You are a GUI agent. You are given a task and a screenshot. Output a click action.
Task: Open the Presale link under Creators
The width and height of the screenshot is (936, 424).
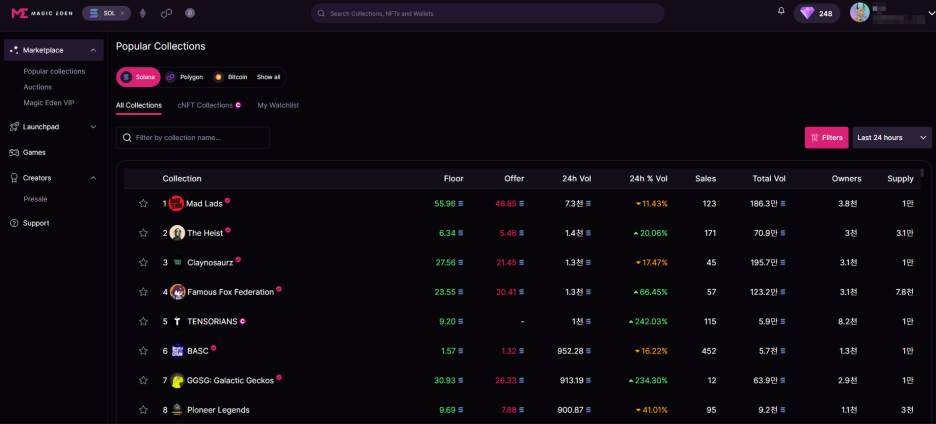(x=35, y=199)
